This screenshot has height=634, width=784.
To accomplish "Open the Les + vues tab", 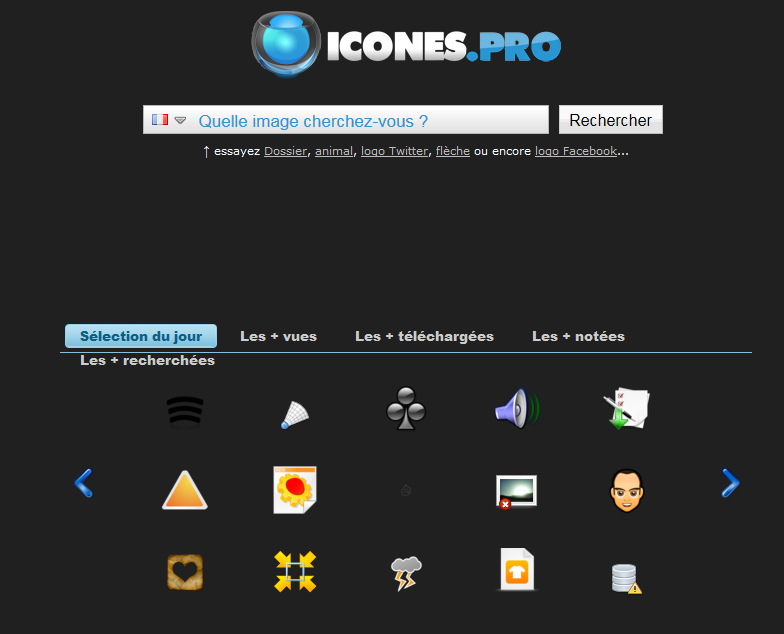I will click(278, 336).
